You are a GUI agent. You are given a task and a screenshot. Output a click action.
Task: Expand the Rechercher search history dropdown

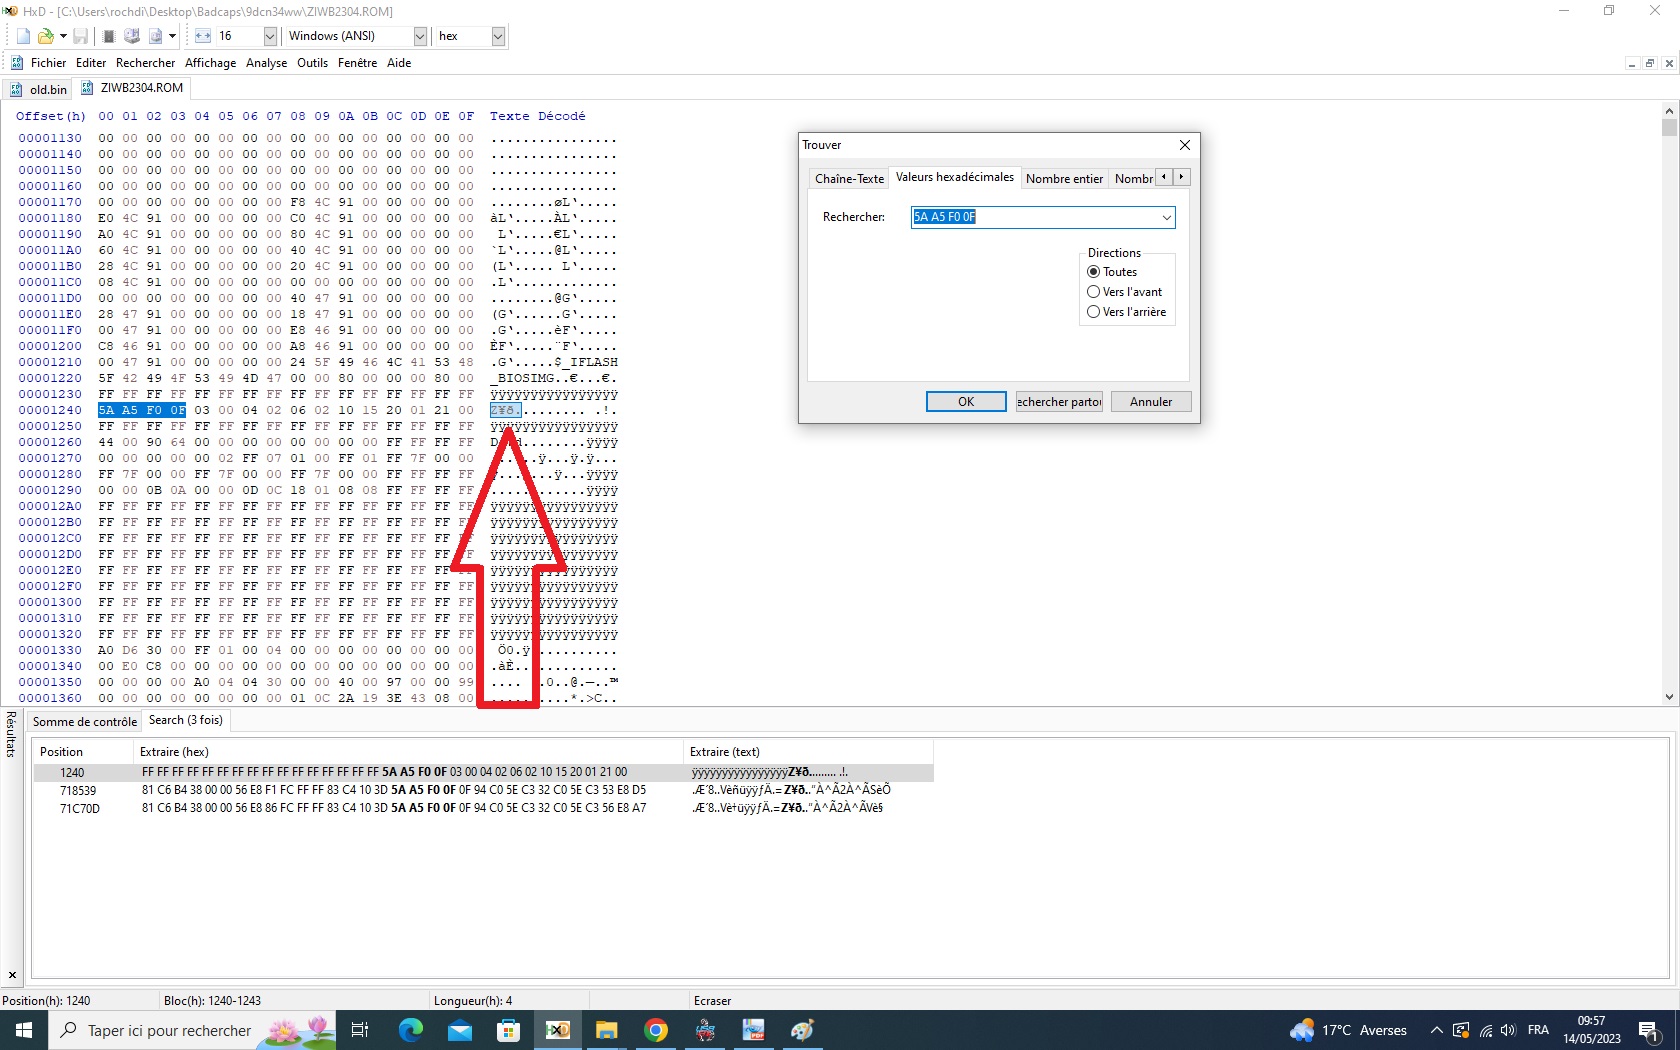point(1166,217)
